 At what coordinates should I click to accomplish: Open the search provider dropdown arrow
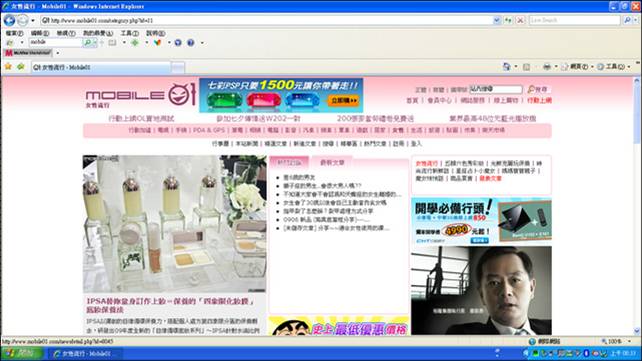coord(636,20)
